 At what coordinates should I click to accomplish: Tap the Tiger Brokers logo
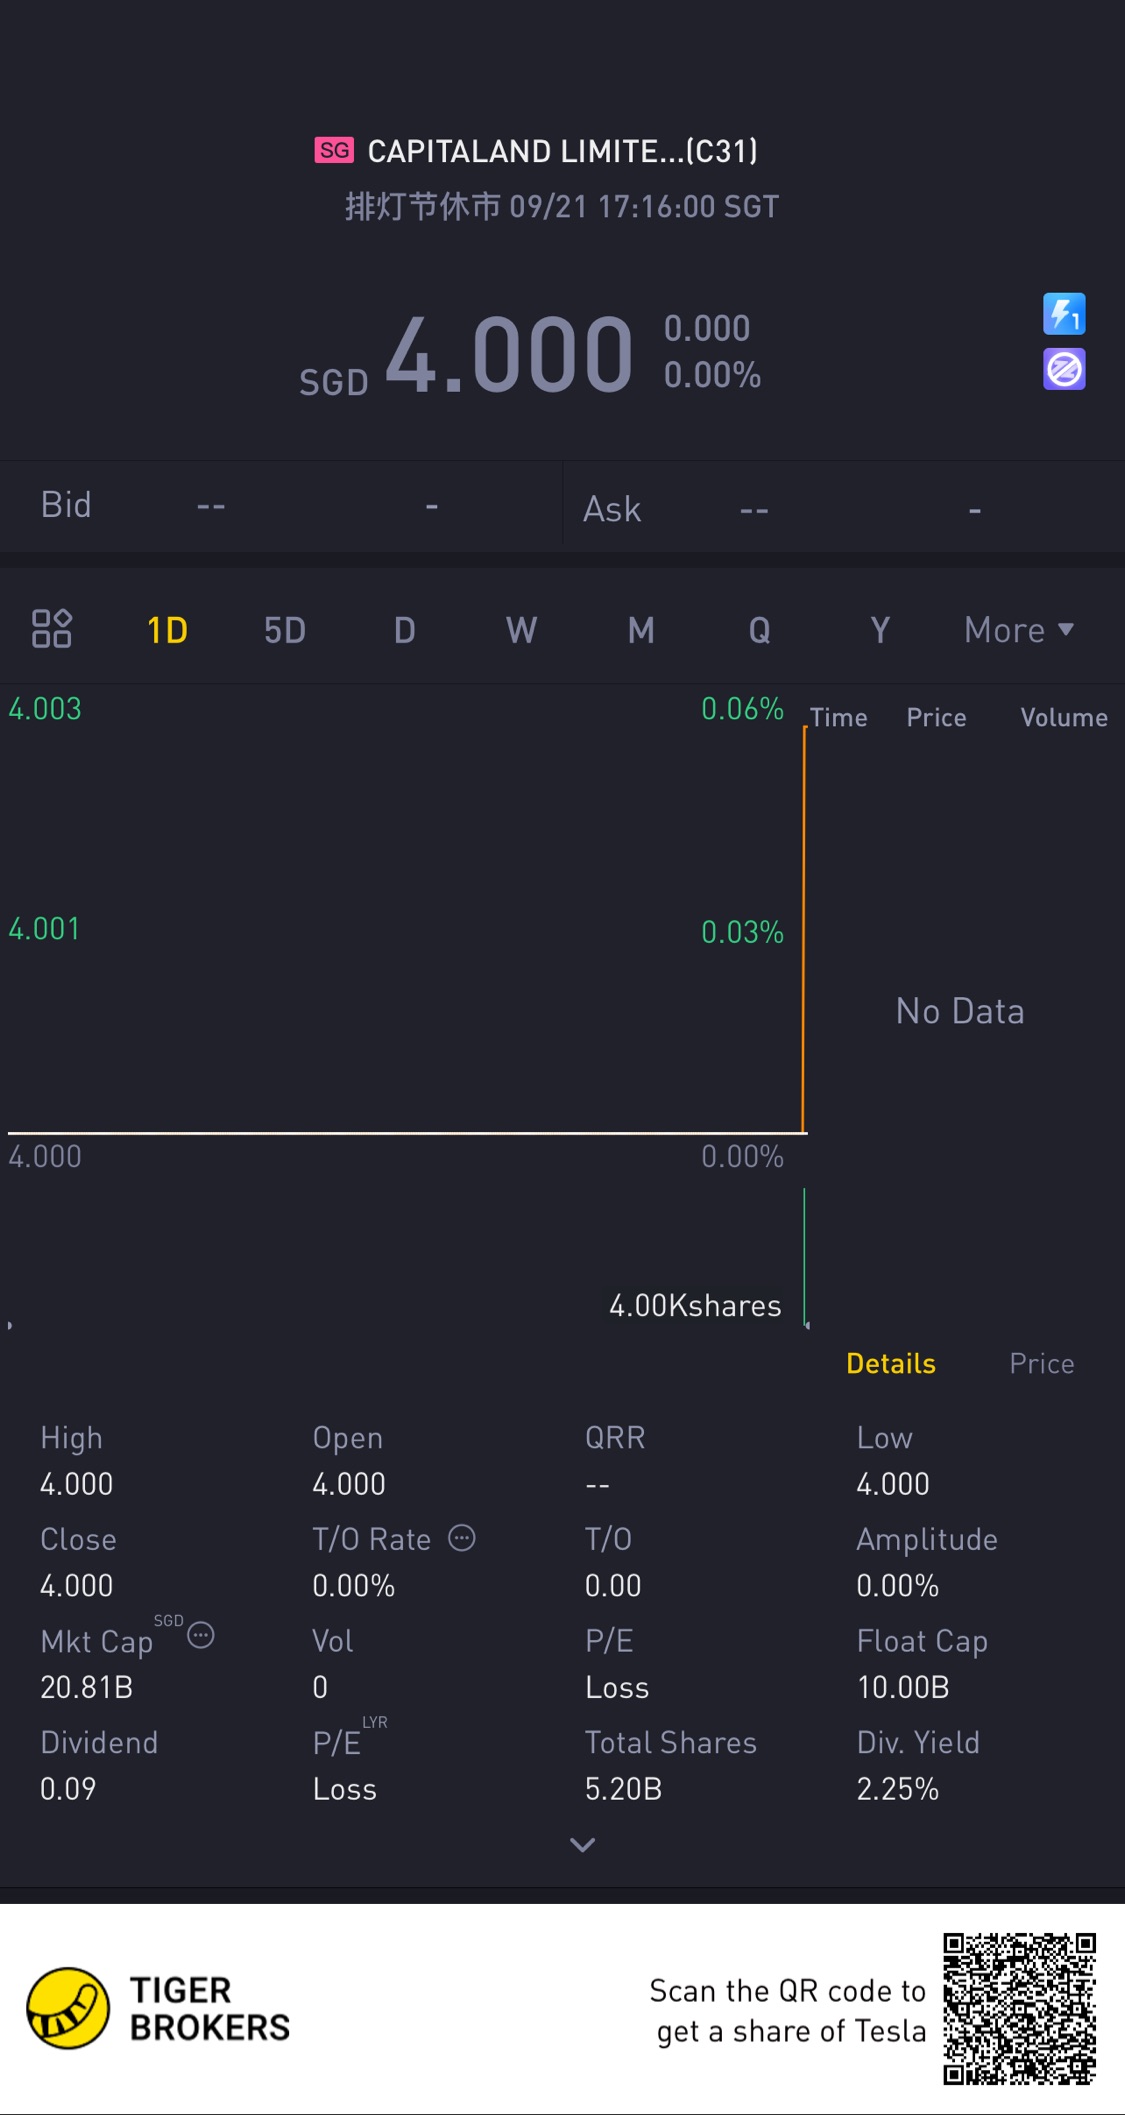68,2008
